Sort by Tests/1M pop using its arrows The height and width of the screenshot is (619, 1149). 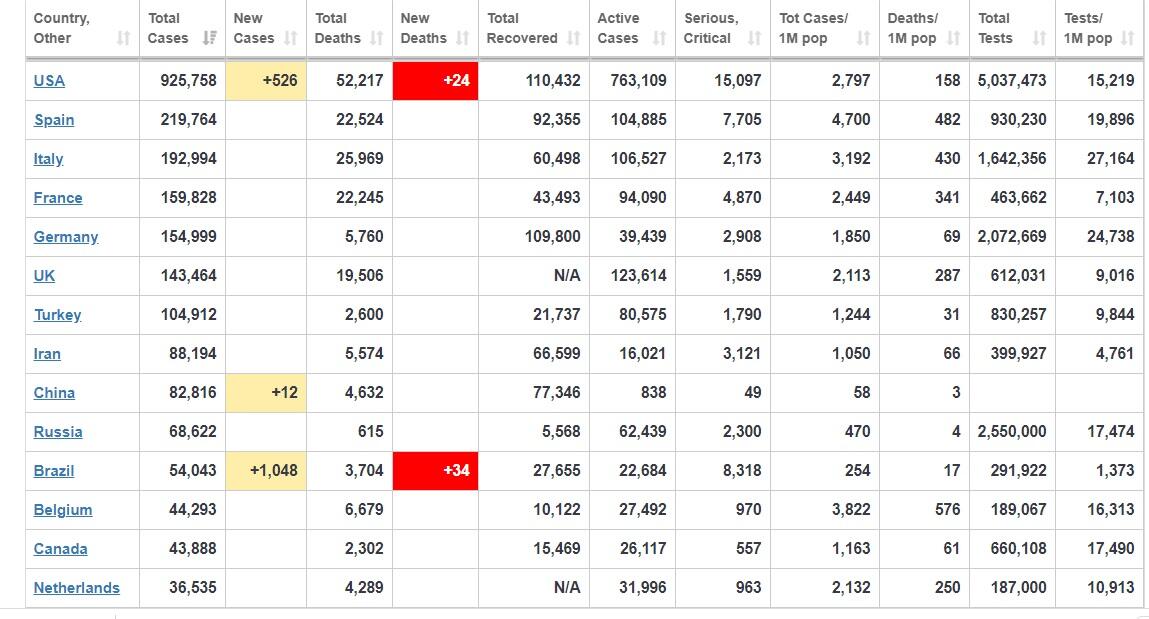coord(1127,38)
